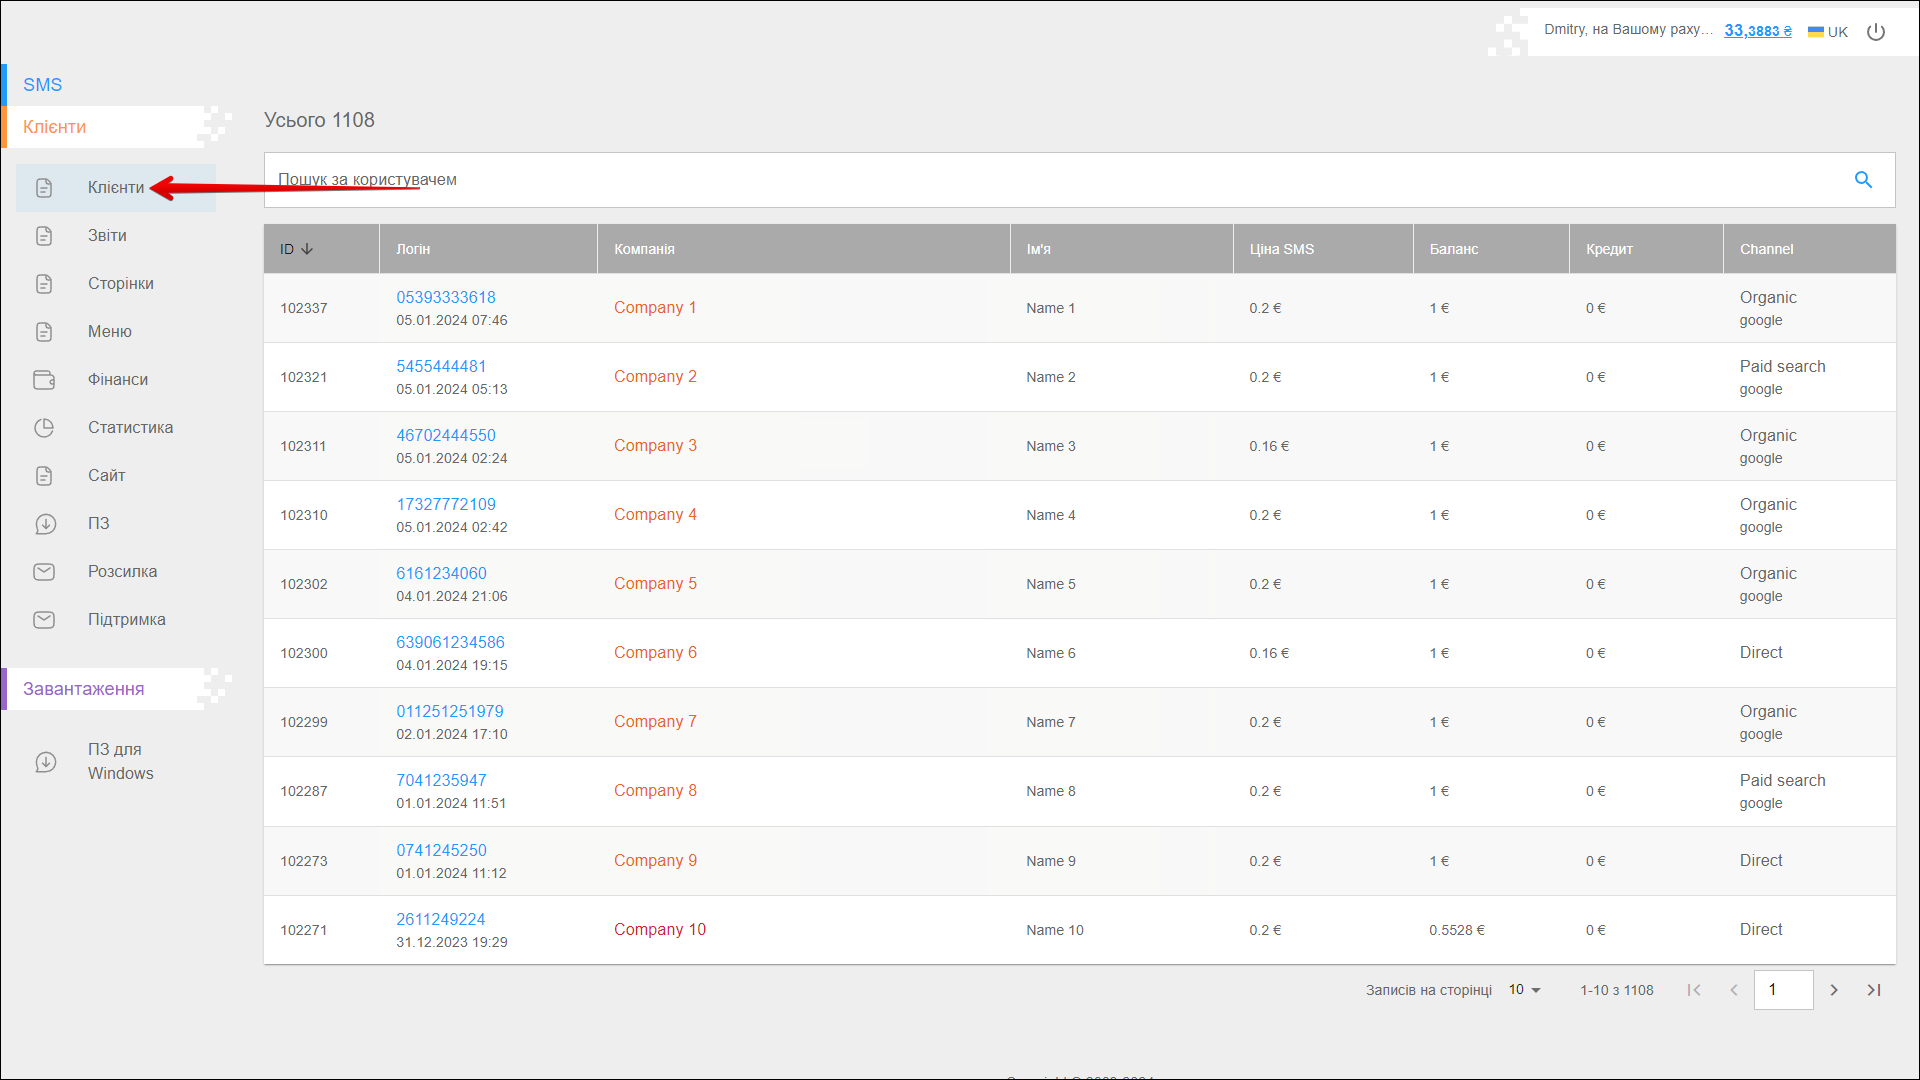This screenshot has height=1080, width=1920.
Task: Click the account balance 33,3883 link
Action: [1757, 31]
